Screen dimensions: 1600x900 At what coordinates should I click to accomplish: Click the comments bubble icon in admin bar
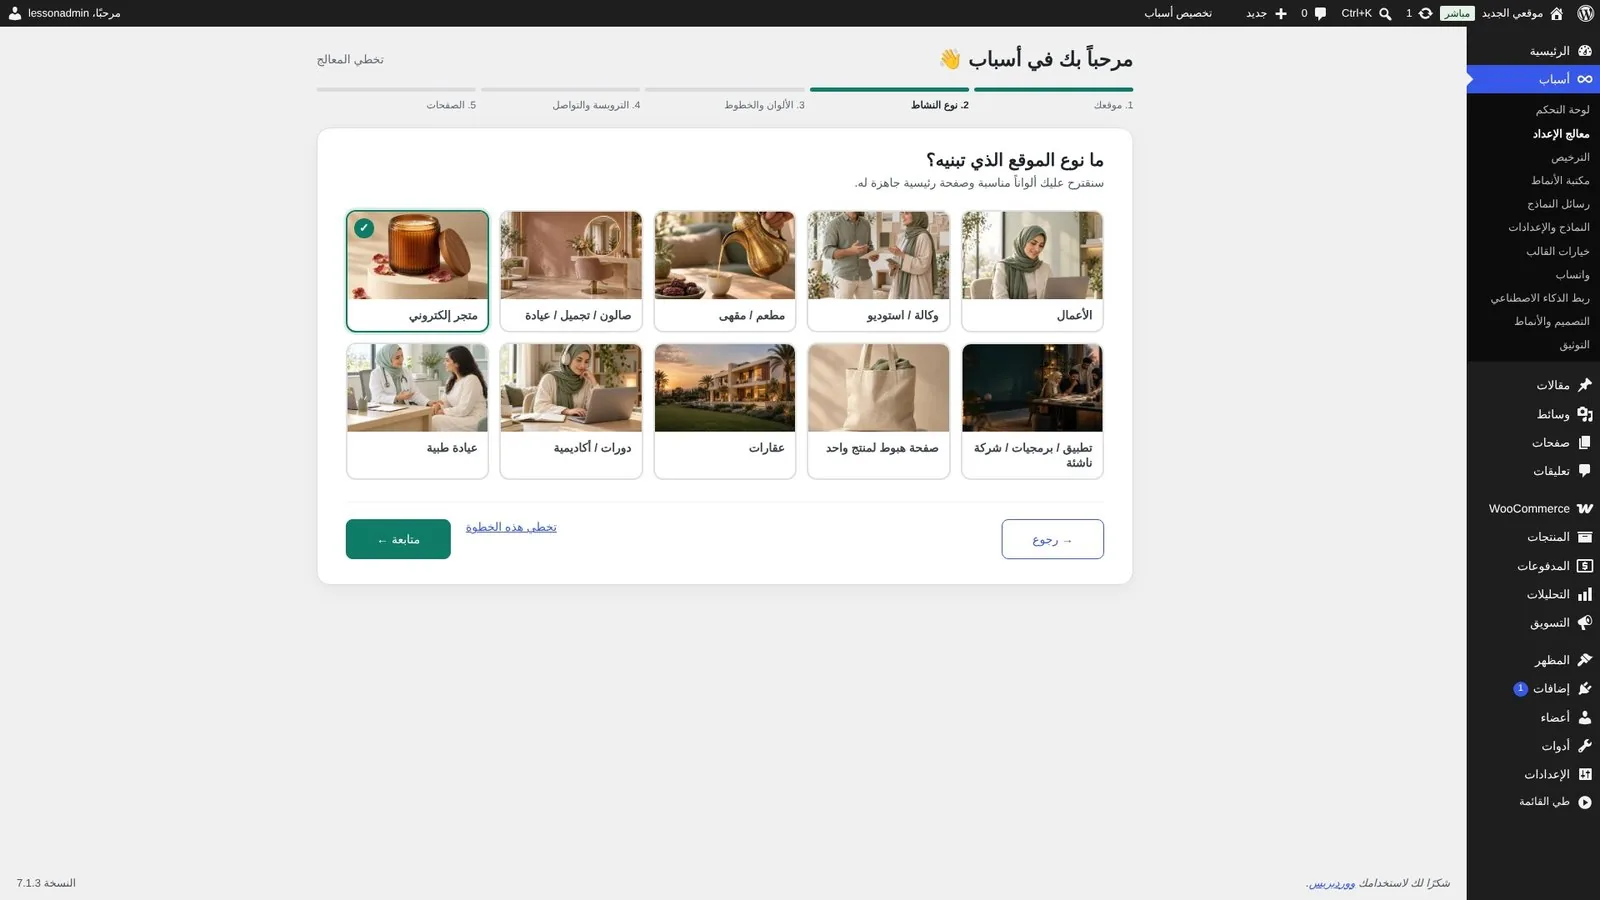tap(1320, 13)
